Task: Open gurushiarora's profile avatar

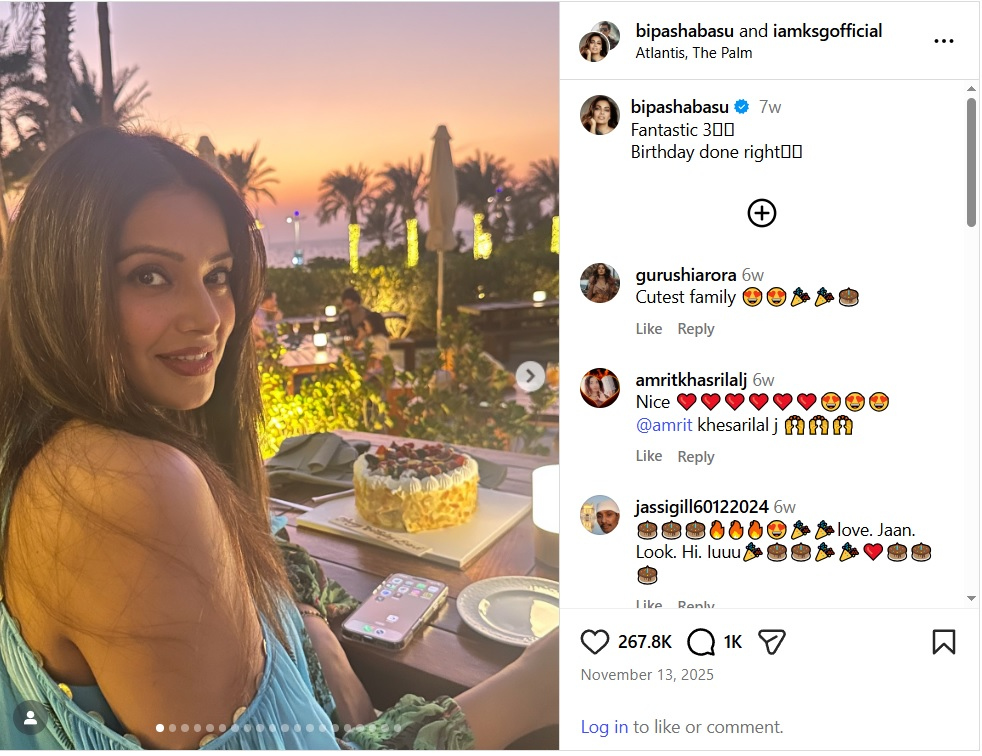Action: 600,283
